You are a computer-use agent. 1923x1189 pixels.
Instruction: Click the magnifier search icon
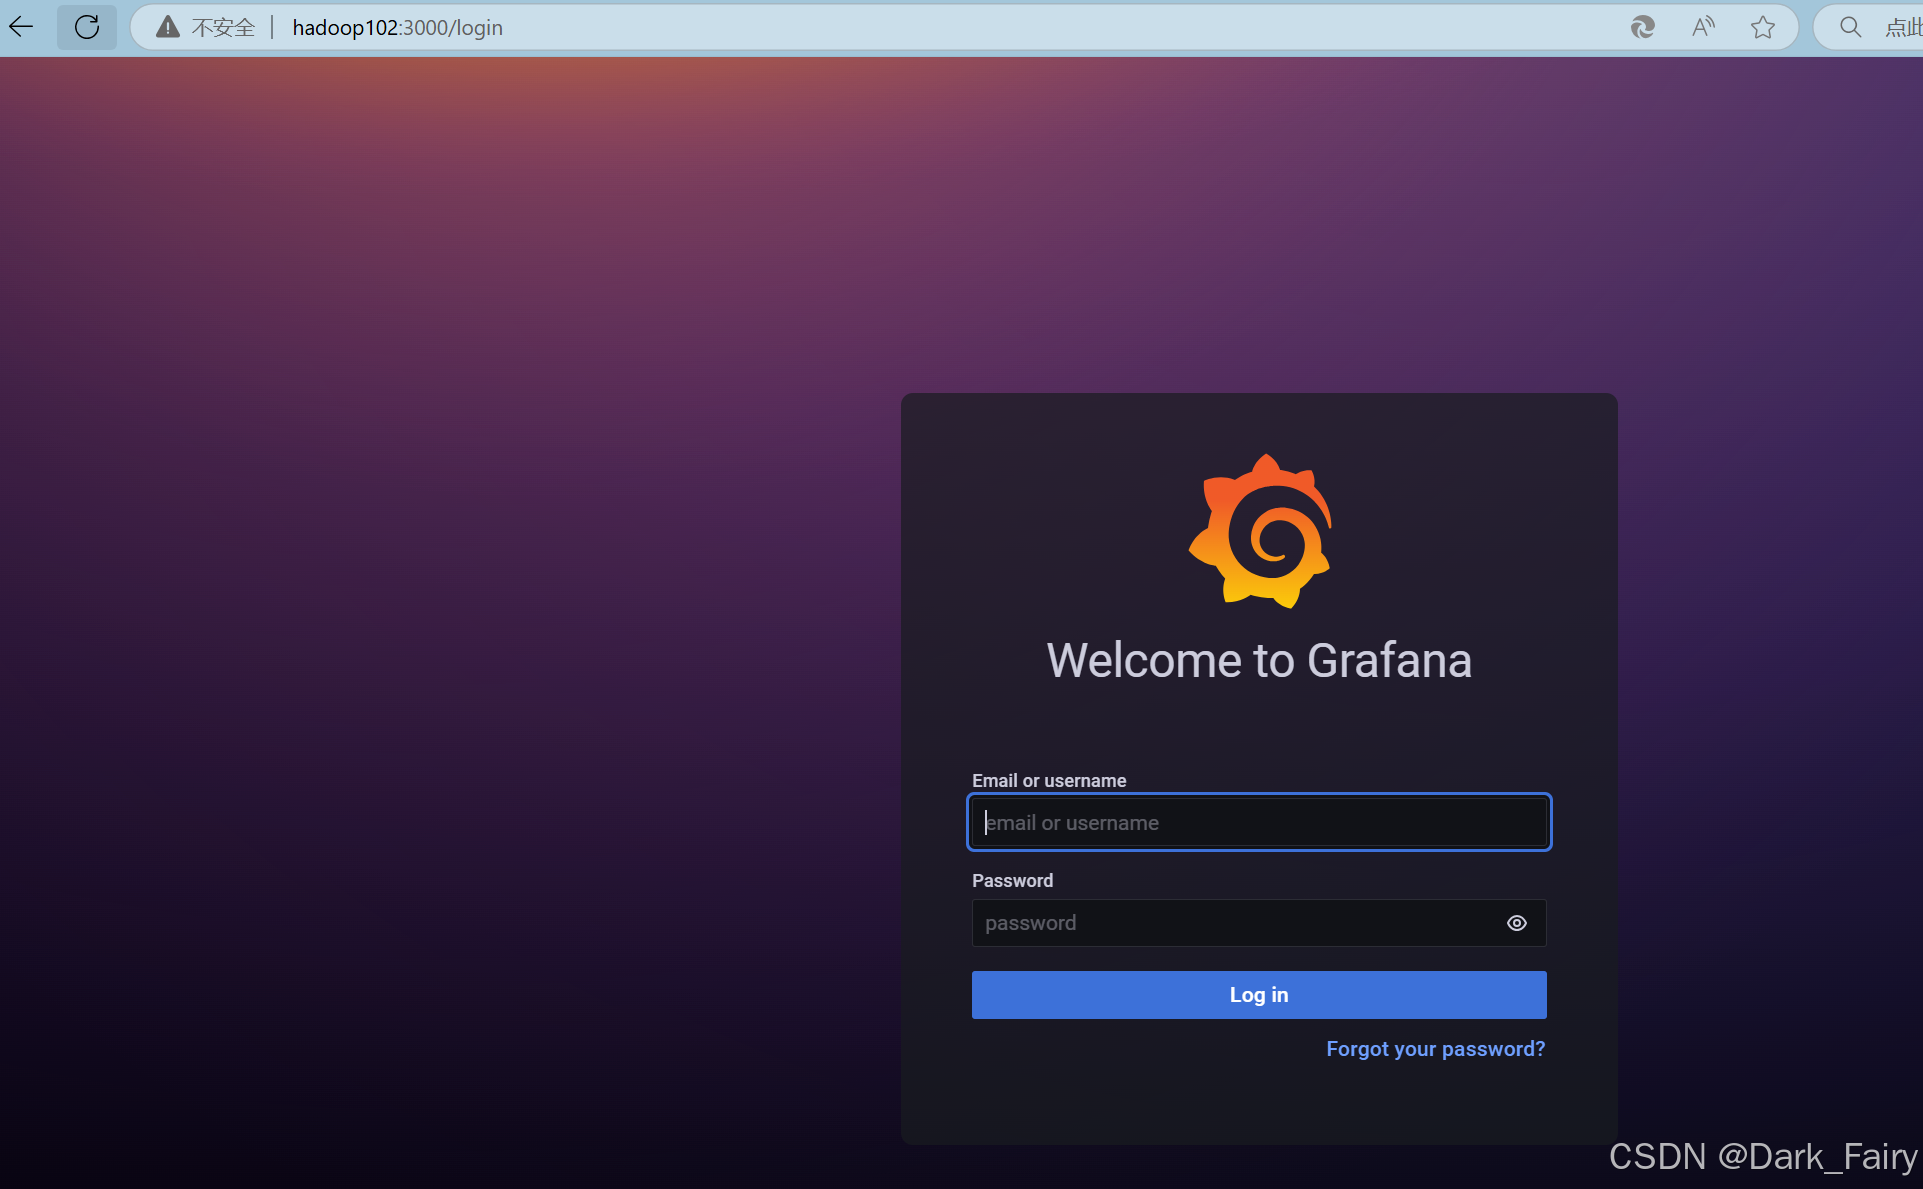[x=1851, y=27]
